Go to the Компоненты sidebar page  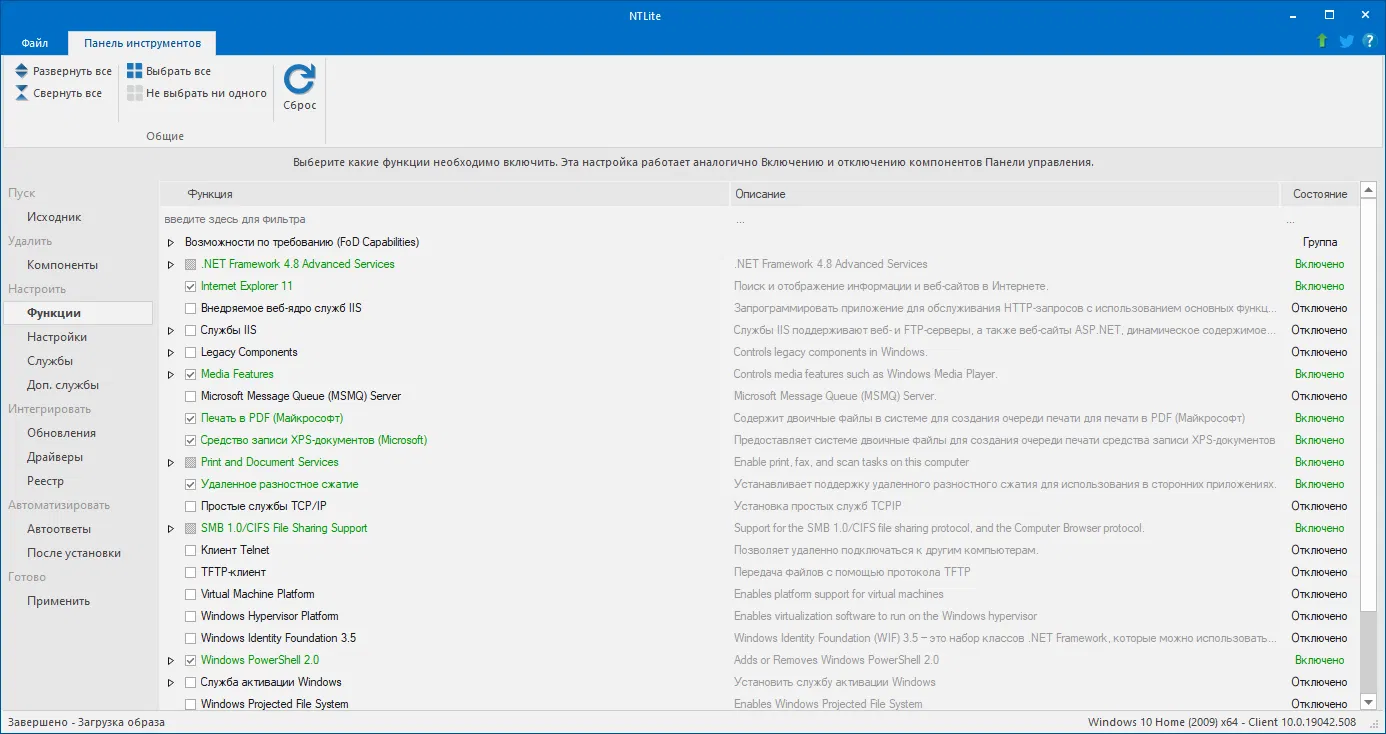click(62, 265)
